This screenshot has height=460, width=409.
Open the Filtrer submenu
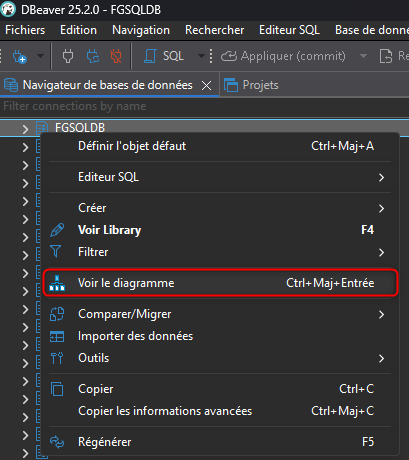click(x=220, y=252)
